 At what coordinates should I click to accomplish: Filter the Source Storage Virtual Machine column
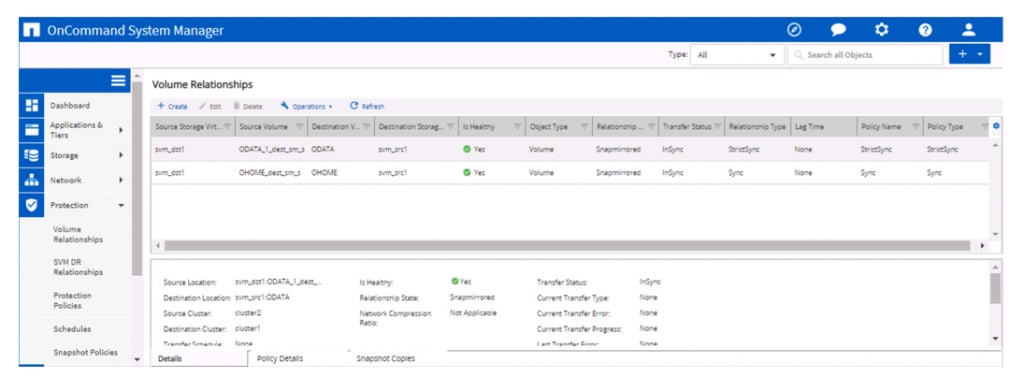228,127
